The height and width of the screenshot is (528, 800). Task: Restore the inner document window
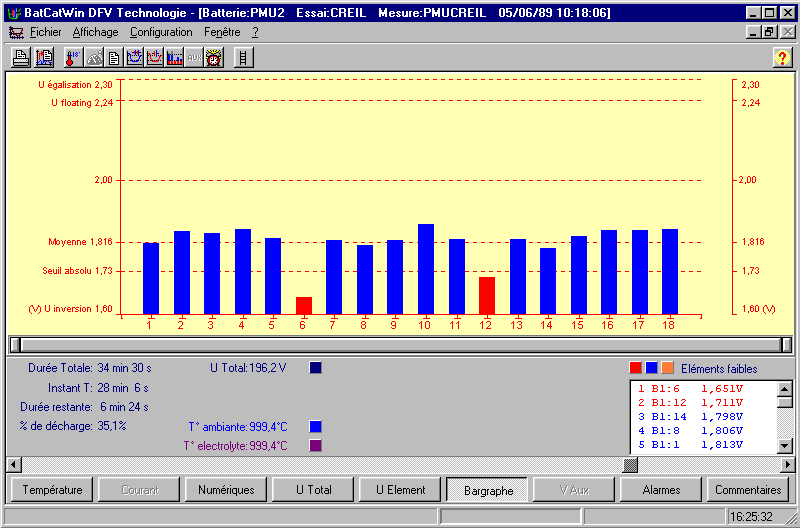pos(769,32)
